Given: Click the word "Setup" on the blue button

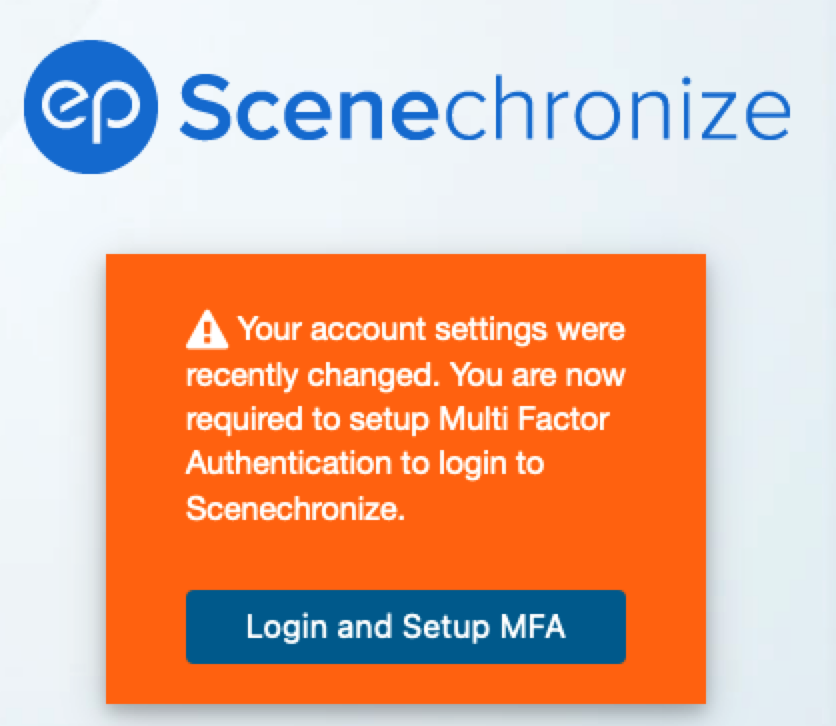Looking at the screenshot, I should pyautogui.click(x=440, y=627).
